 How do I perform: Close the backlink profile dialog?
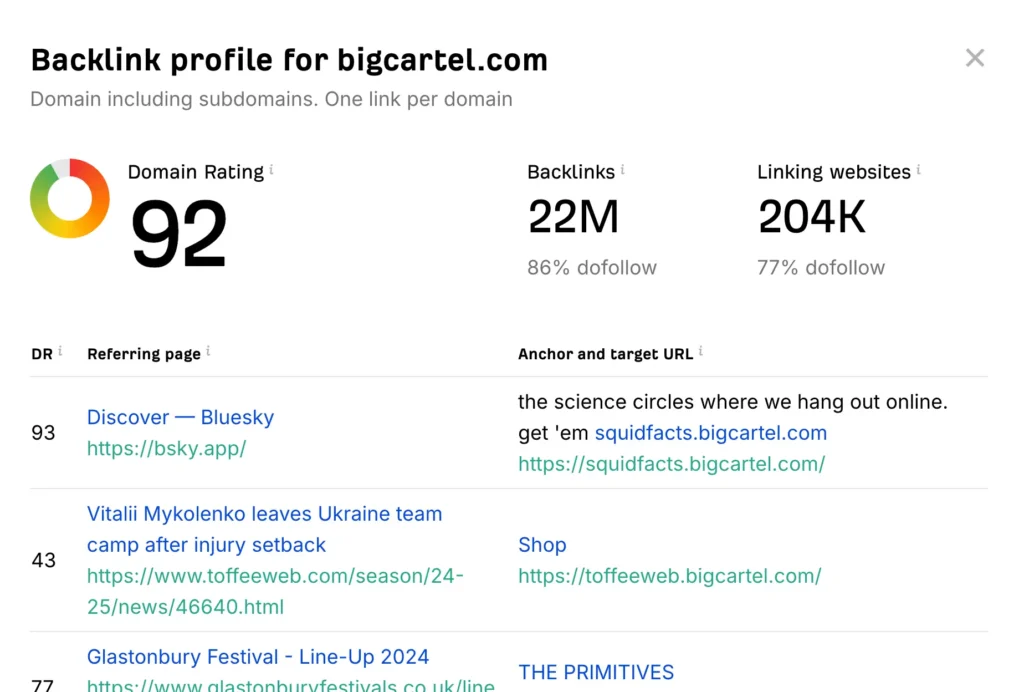point(975,57)
